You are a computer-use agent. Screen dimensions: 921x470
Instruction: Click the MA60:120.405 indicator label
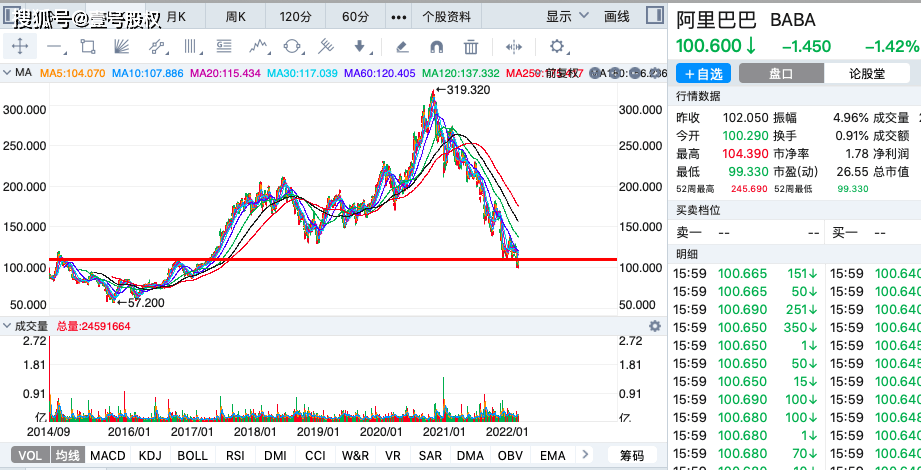[x=380, y=73]
